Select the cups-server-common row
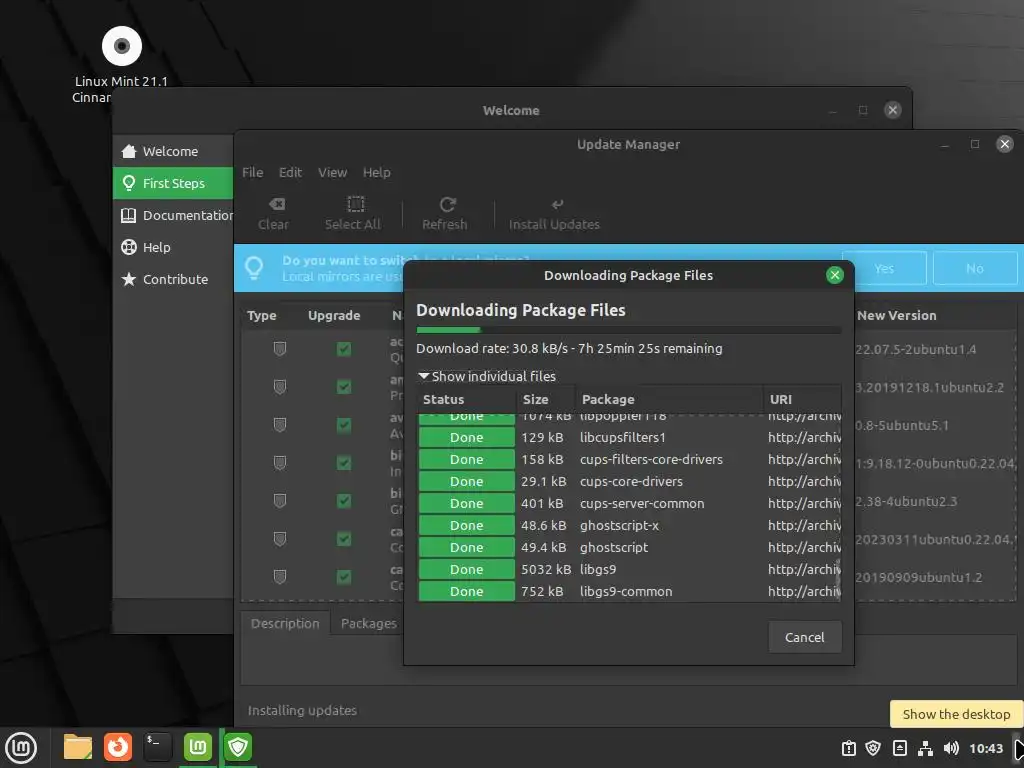 630,504
